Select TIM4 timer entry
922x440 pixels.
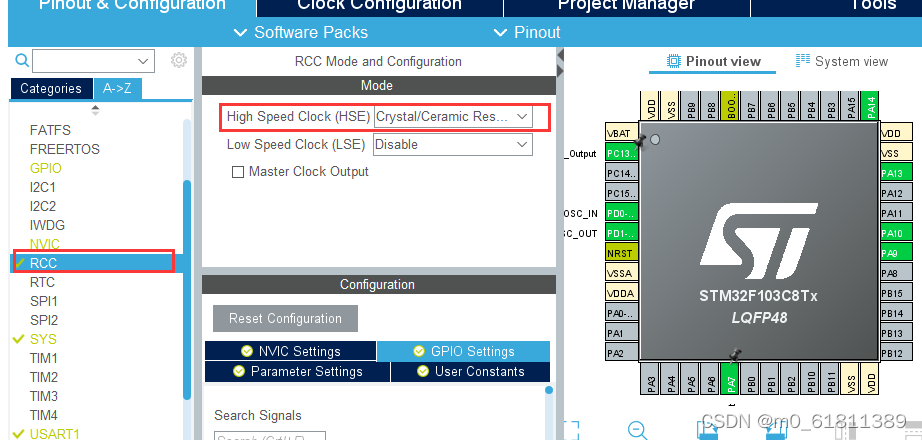point(44,415)
